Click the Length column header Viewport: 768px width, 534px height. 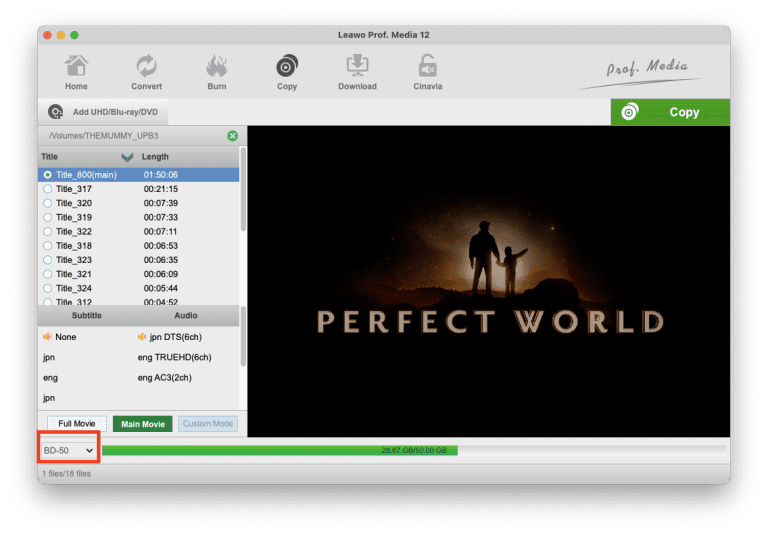[155, 157]
